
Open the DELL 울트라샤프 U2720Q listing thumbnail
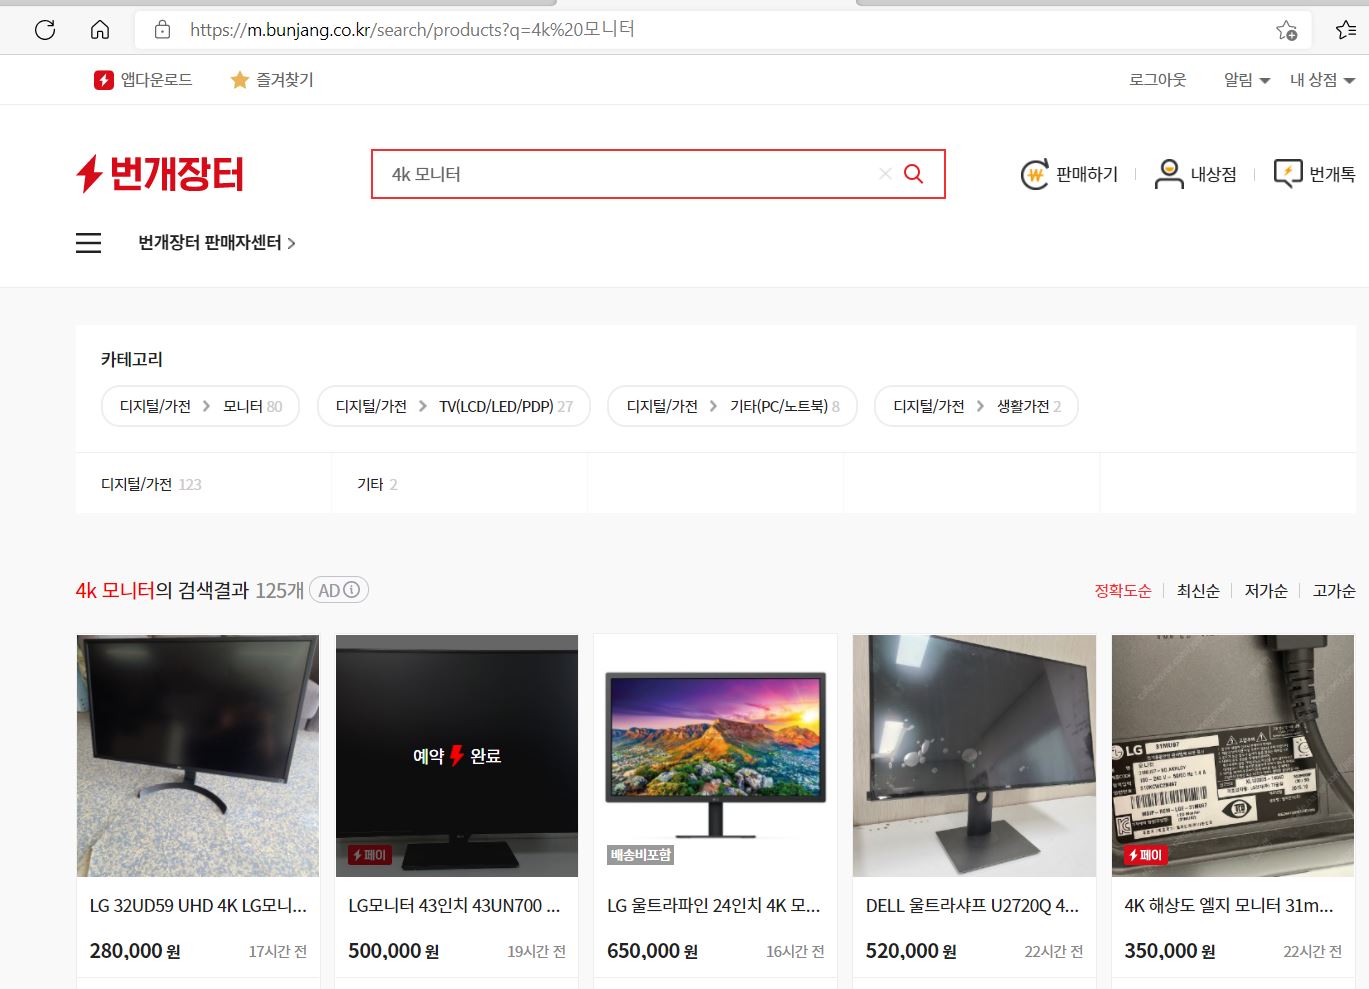click(x=974, y=755)
